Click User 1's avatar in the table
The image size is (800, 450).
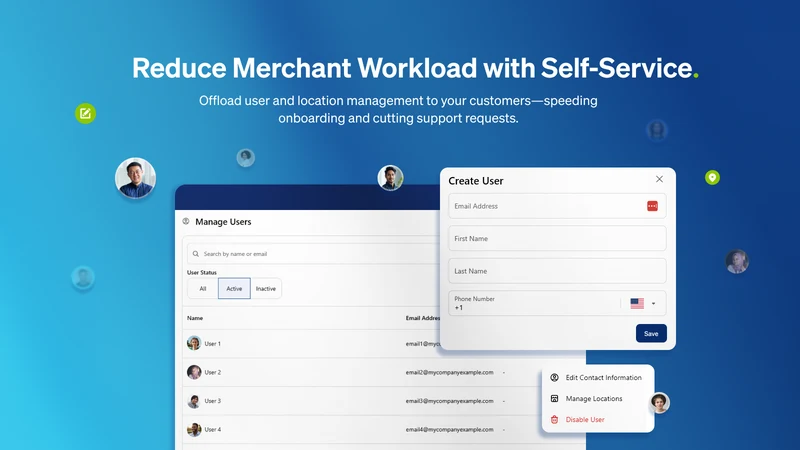point(194,343)
